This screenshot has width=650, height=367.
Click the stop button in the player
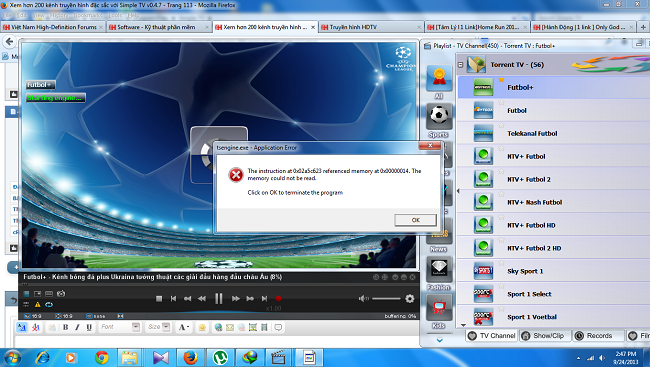(x=159, y=299)
